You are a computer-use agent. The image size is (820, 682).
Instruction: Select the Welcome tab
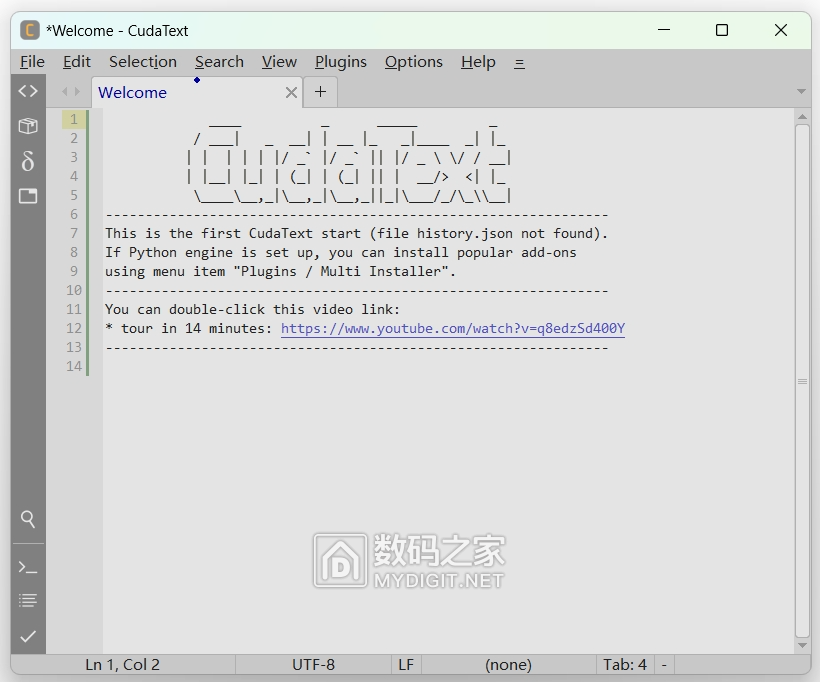[132, 93]
